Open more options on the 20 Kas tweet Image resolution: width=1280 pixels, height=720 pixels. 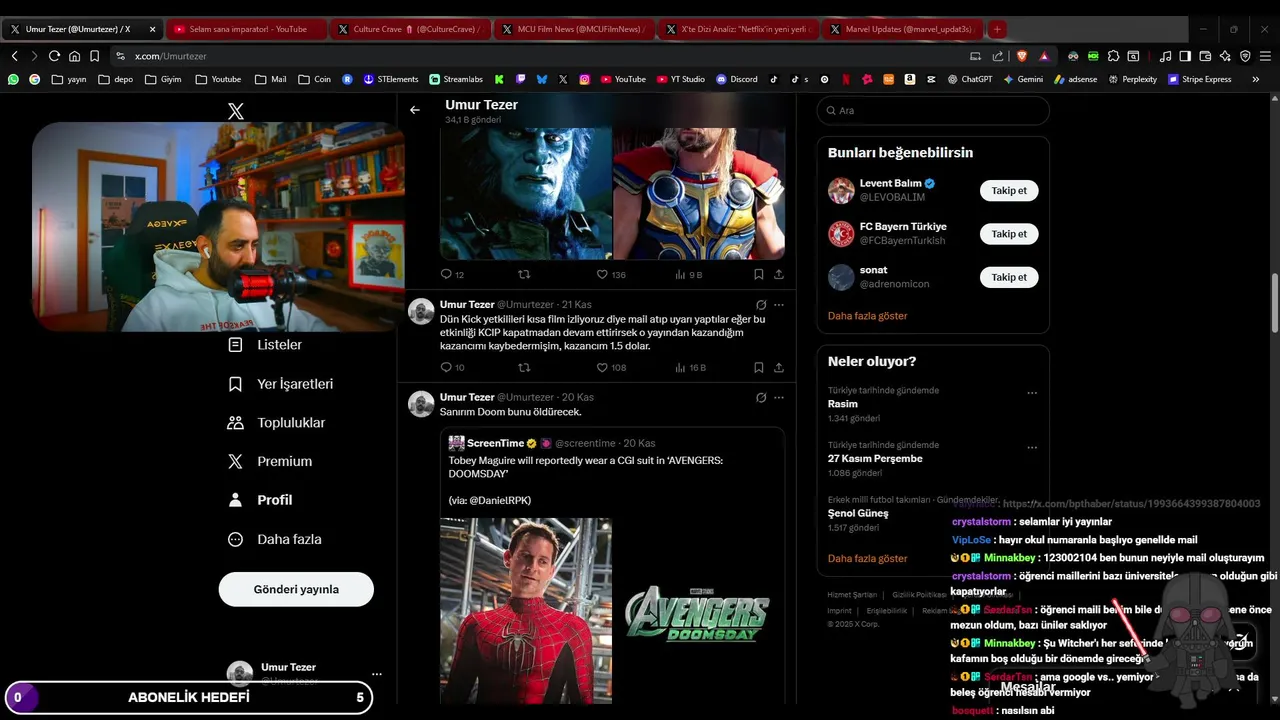coord(779,397)
